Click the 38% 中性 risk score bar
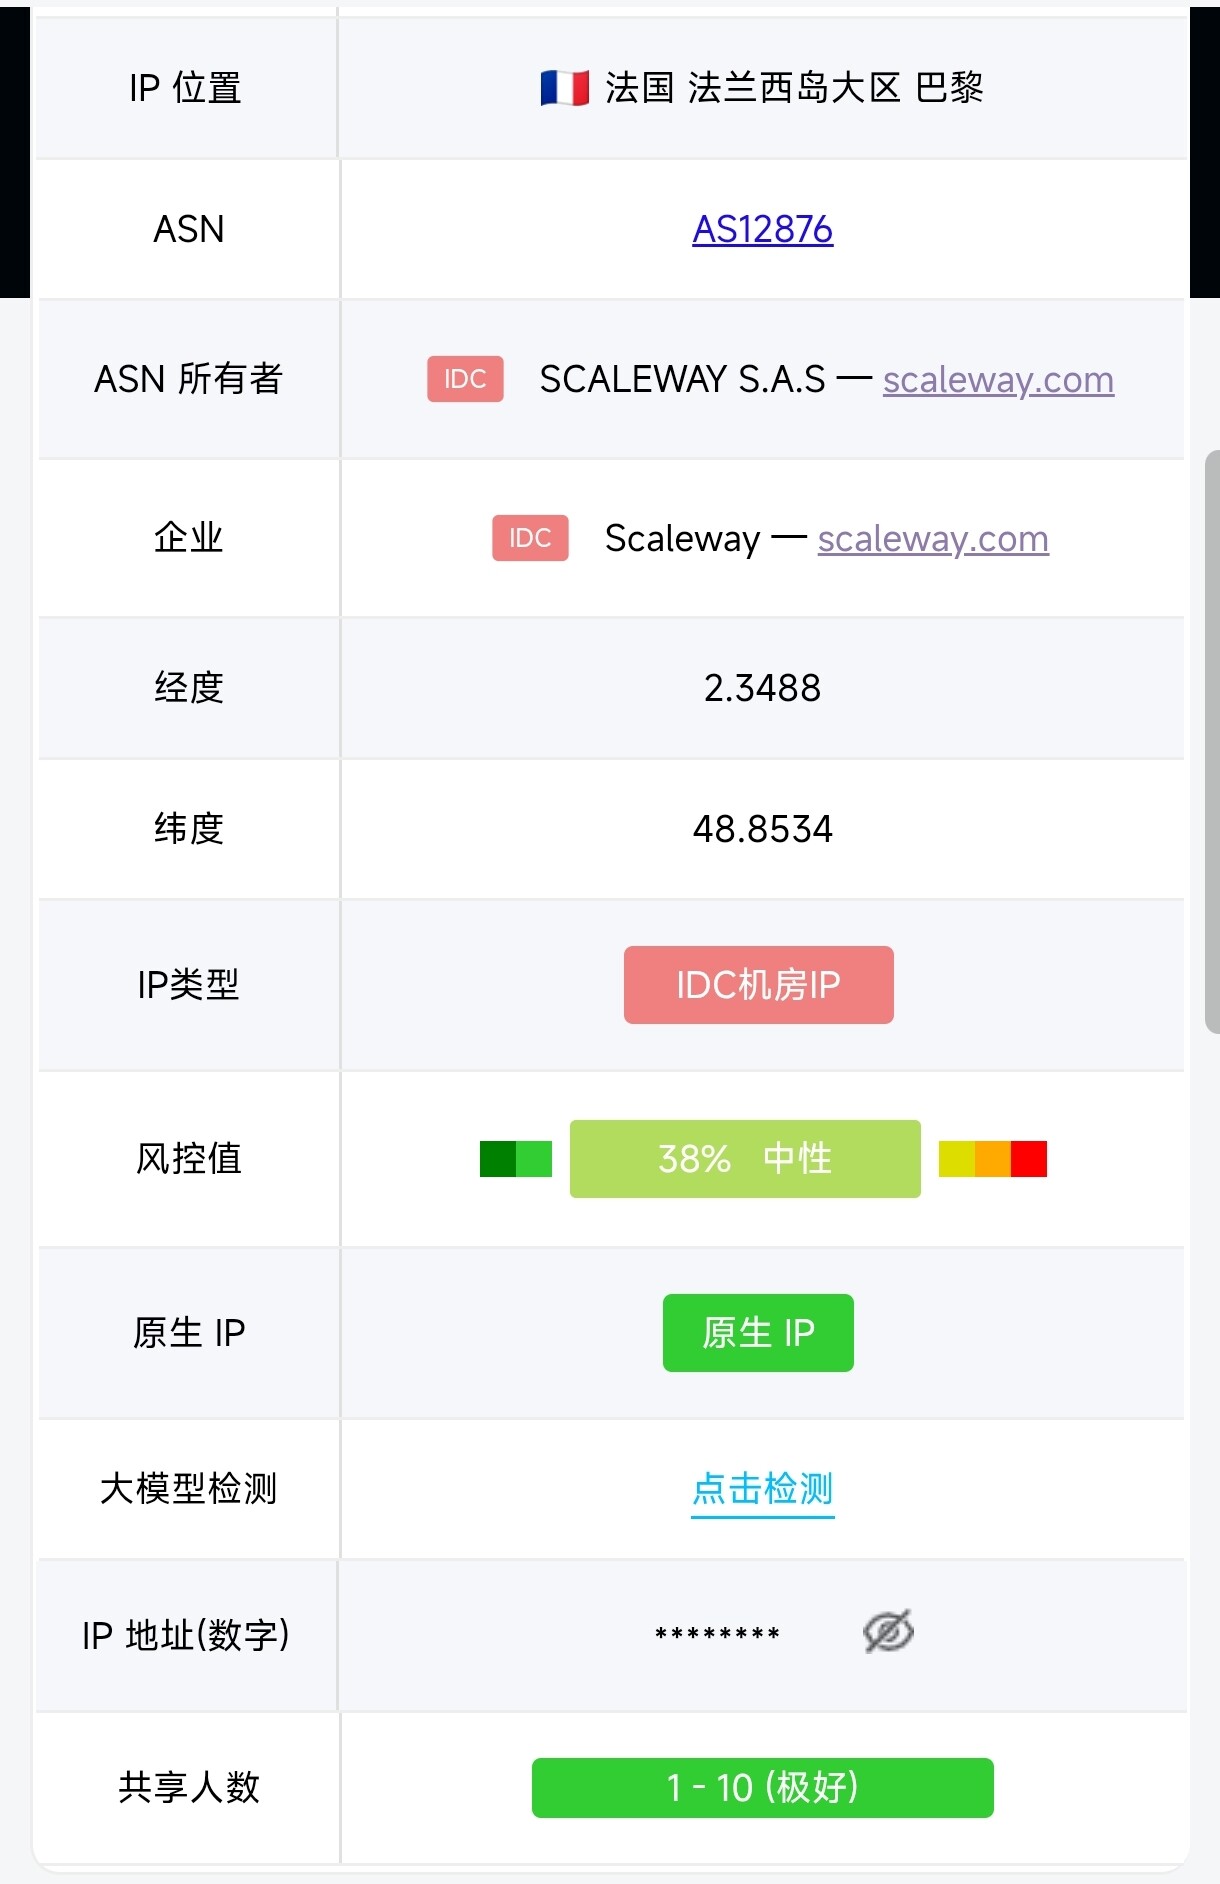The height and width of the screenshot is (1884, 1220). [x=745, y=1159]
